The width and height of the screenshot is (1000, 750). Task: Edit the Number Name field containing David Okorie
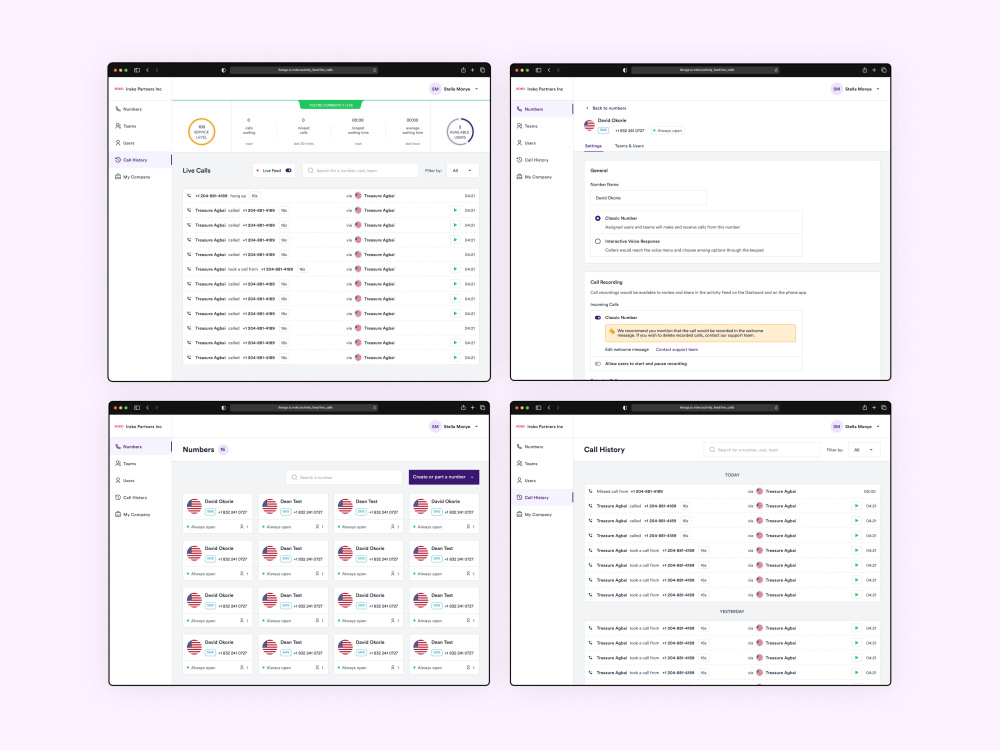[x=648, y=198]
